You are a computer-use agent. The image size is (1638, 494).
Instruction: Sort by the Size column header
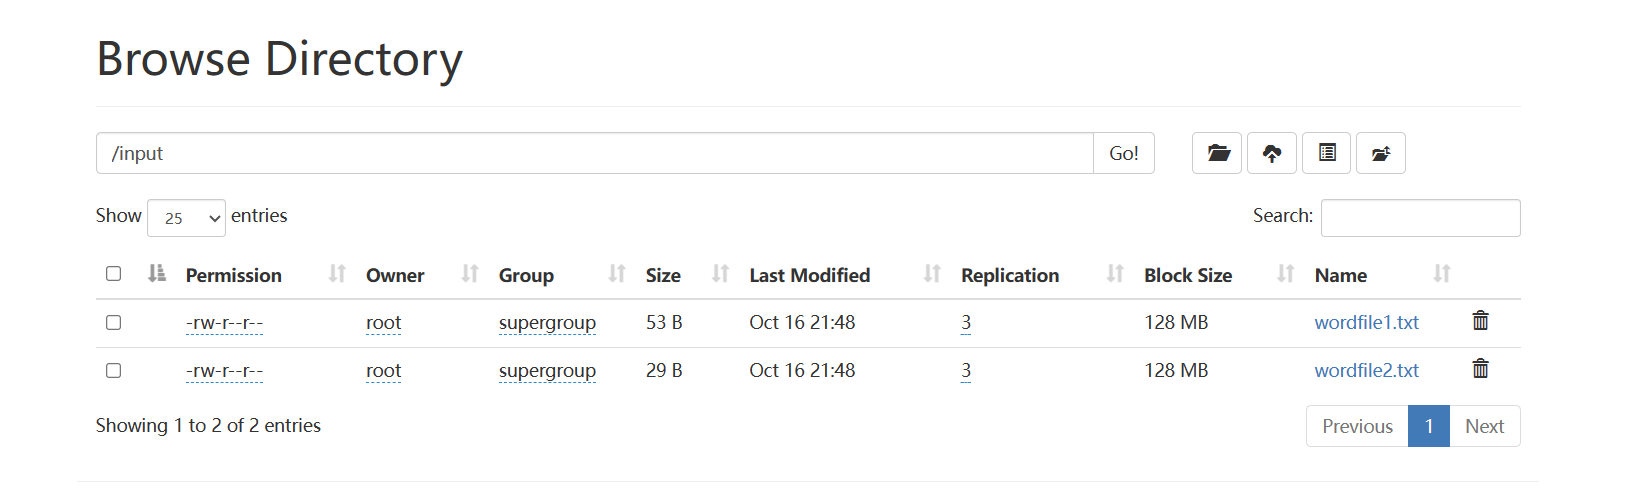pos(663,275)
